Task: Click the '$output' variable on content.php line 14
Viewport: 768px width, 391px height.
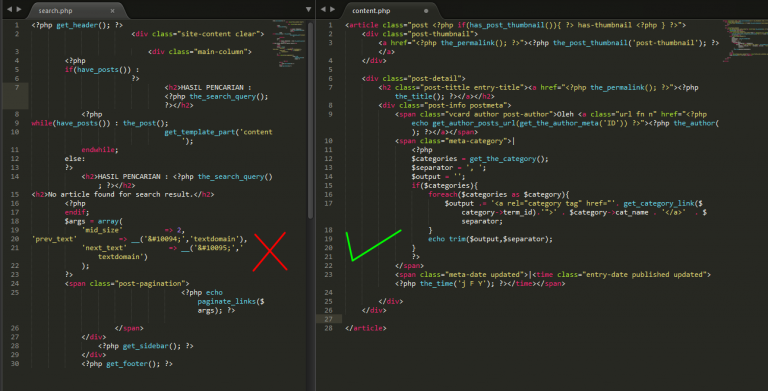Action: pyautogui.click(x=426, y=176)
